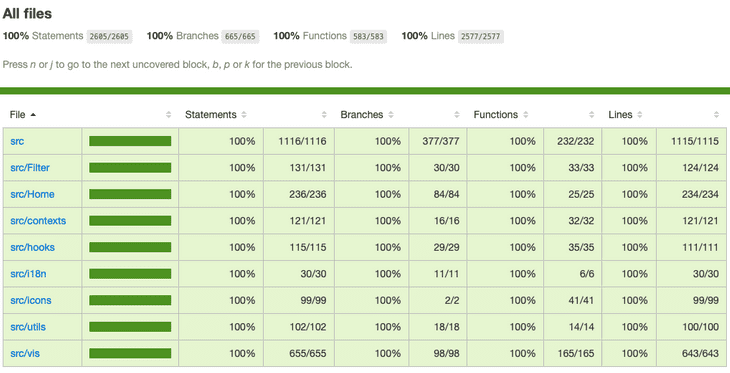
Task: Click the sort icon of the branches count column
Action: coord(457,115)
